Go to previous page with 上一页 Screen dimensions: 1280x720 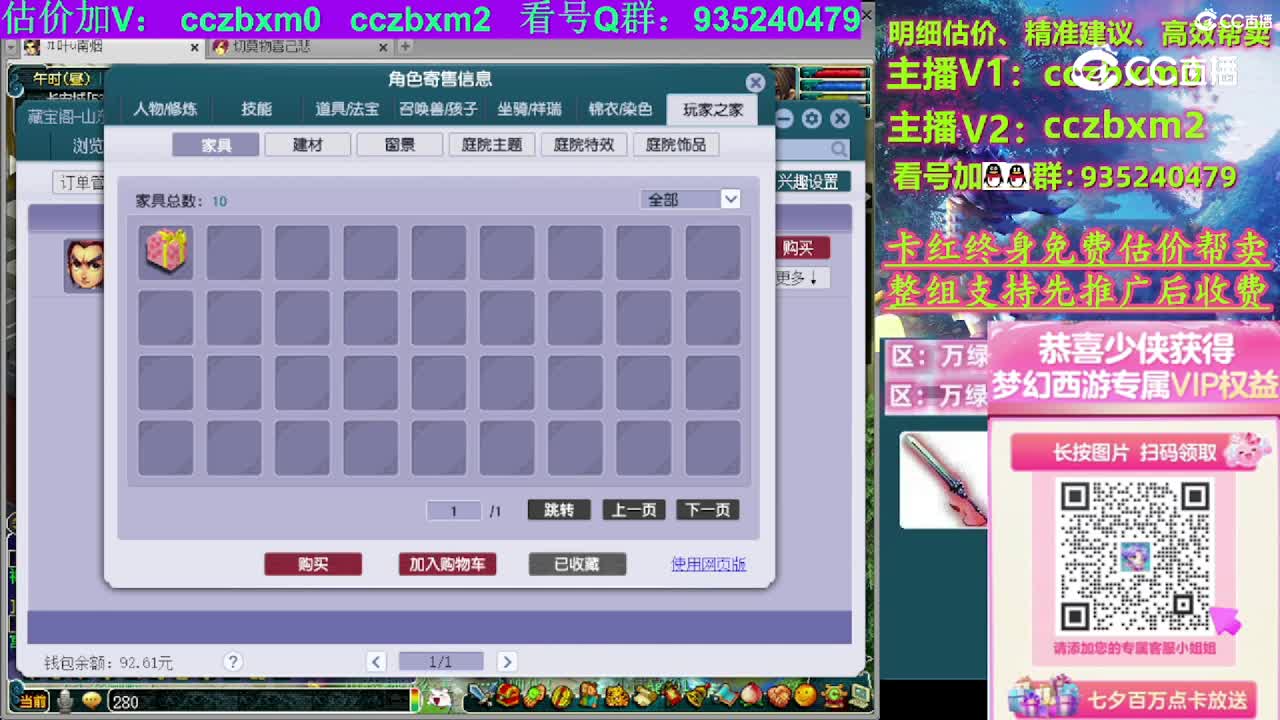coord(634,510)
